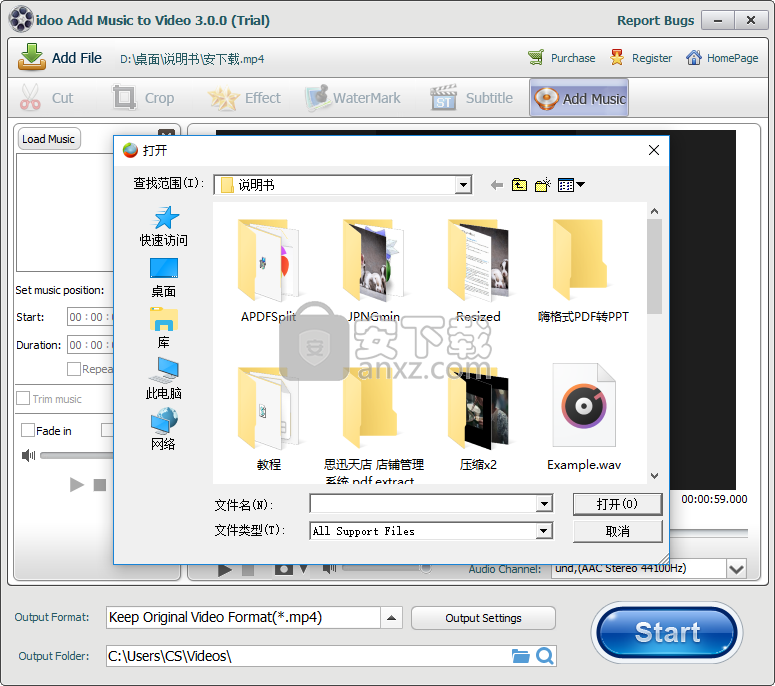Click the file list scrollbar up arrow
Image resolution: width=775 pixels, height=686 pixels.
[654, 211]
